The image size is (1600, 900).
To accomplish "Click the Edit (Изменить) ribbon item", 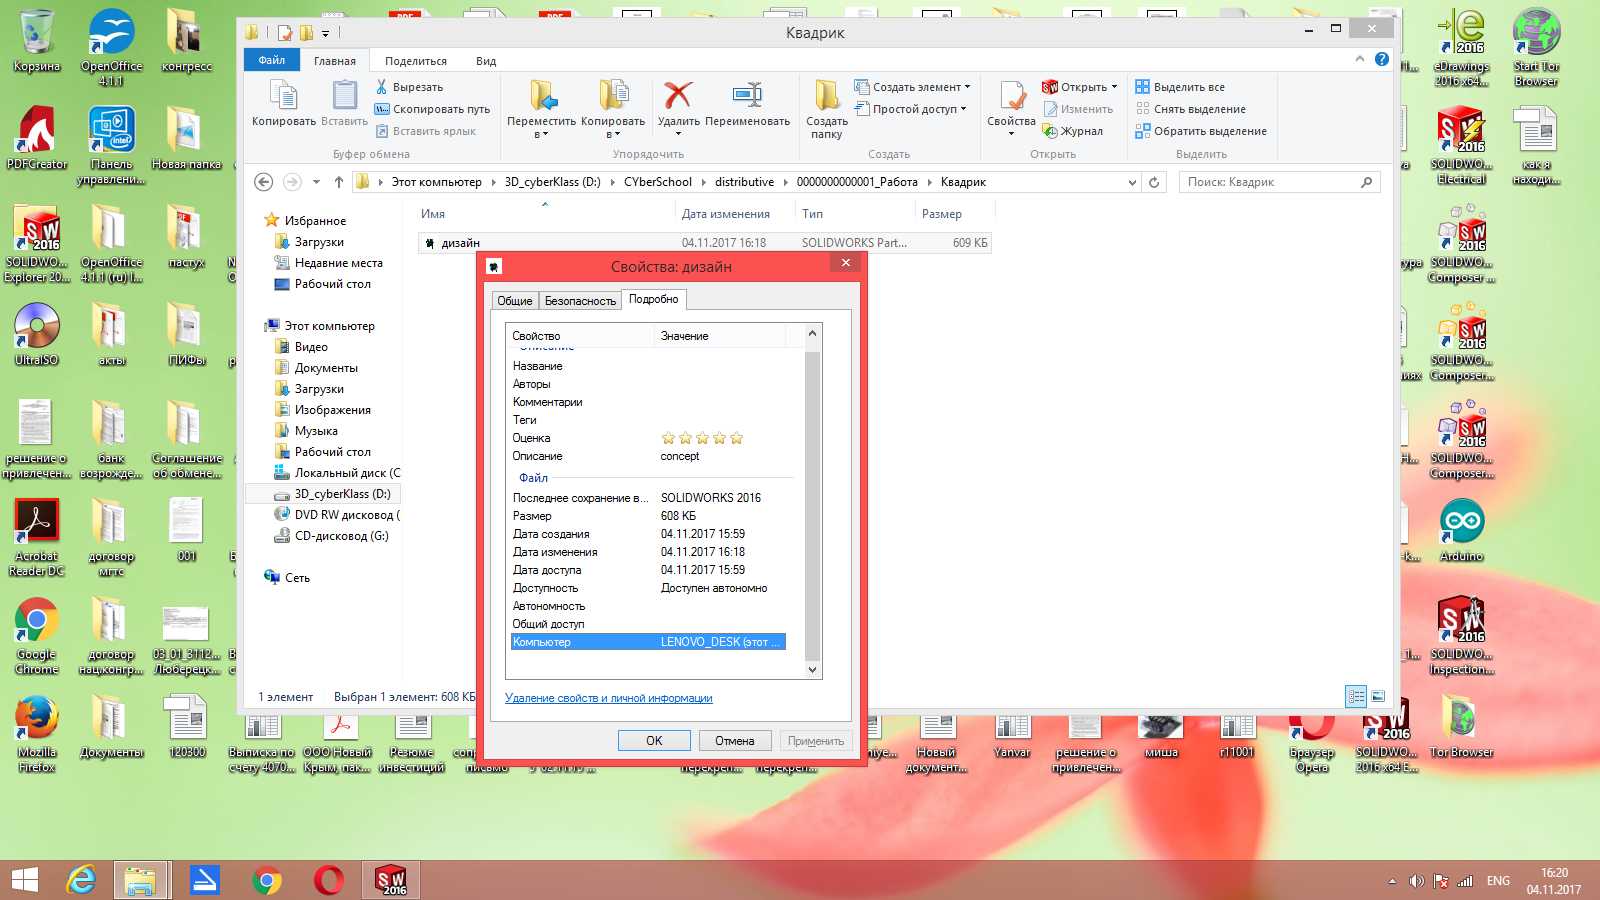I will pyautogui.click(x=1078, y=109).
